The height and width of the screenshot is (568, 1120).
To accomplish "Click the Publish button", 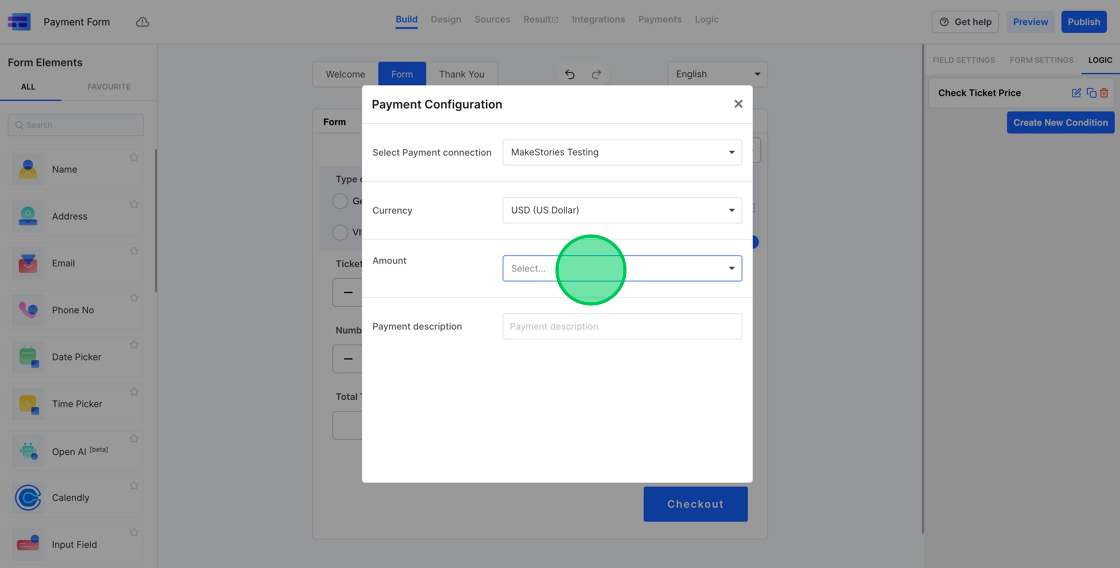I will (1083, 22).
